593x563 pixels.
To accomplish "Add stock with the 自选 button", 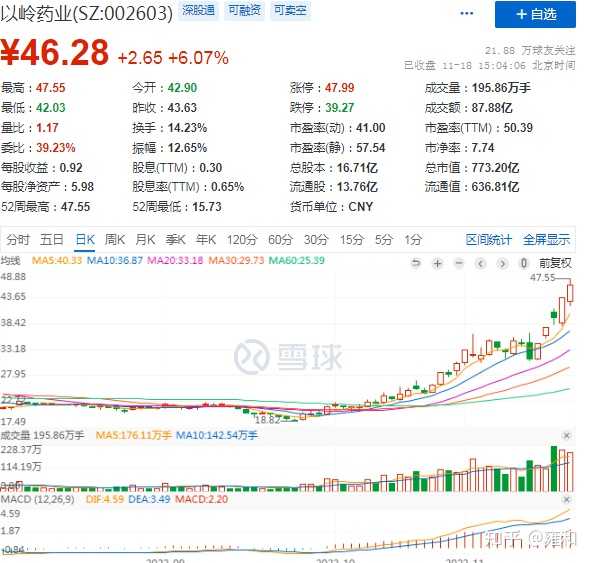I will click(536, 14).
